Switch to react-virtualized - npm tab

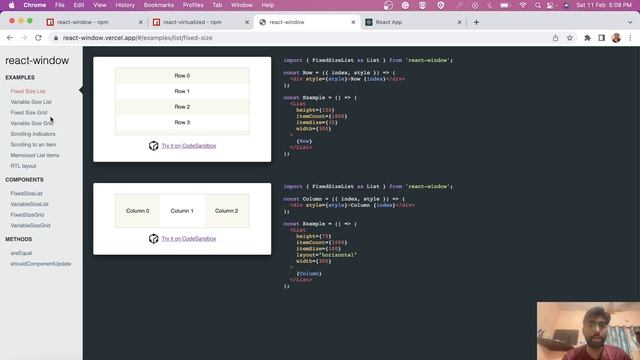coord(200,22)
